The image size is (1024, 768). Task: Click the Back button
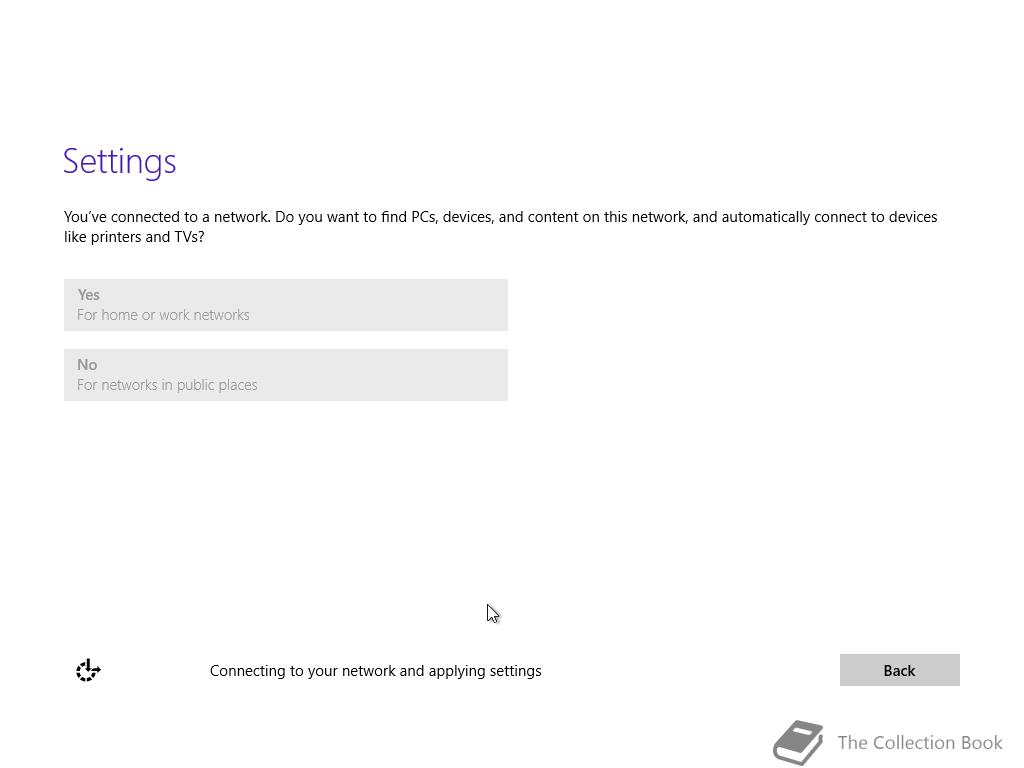899,670
